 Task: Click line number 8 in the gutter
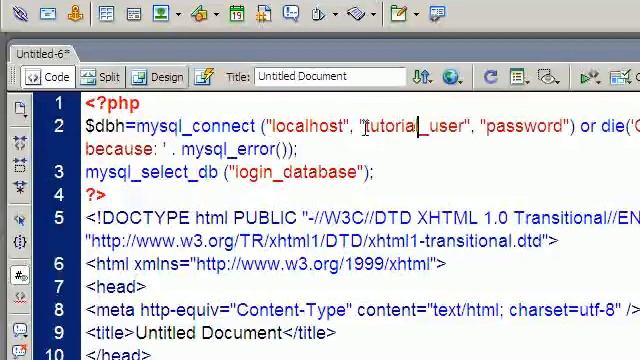click(59, 310)
